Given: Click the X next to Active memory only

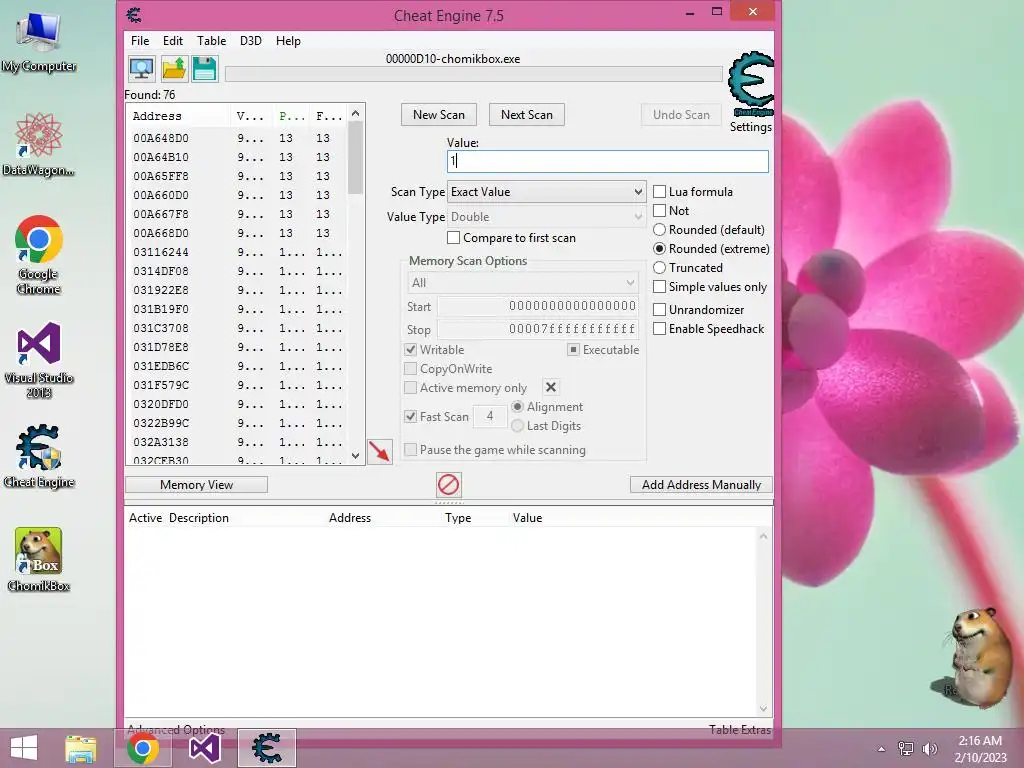Looking at the screenshot, I should [551, 387].
